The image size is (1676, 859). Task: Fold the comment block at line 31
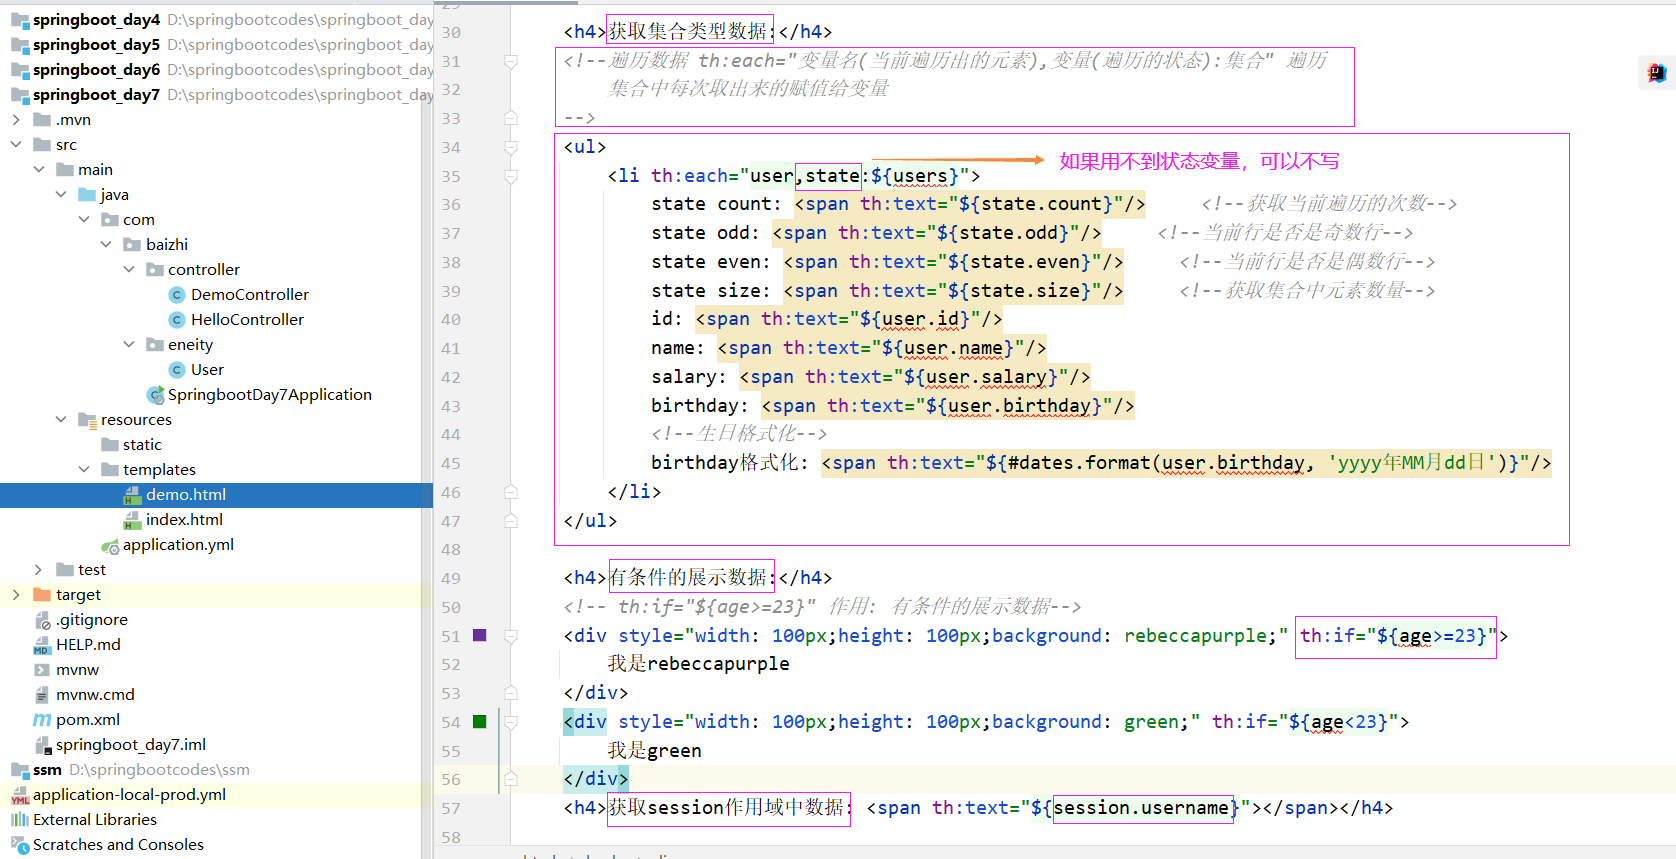coord(511,61)
